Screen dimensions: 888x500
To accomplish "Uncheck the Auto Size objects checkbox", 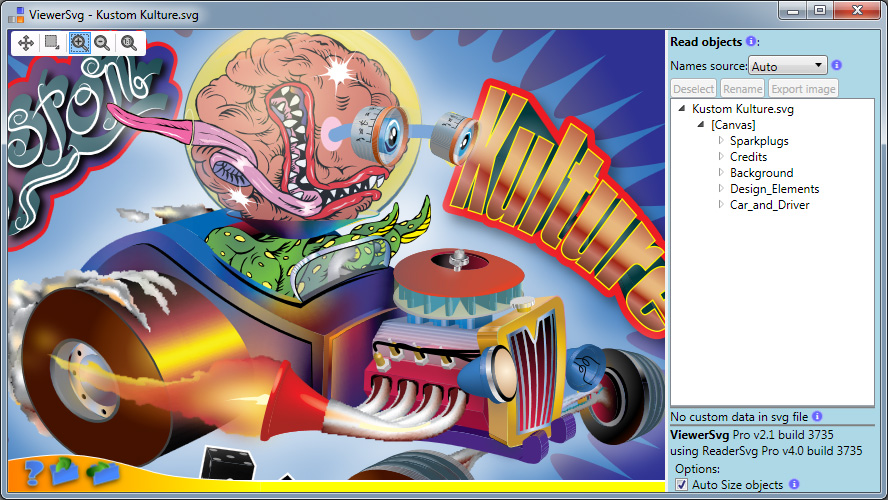I will tap(682, 485).
